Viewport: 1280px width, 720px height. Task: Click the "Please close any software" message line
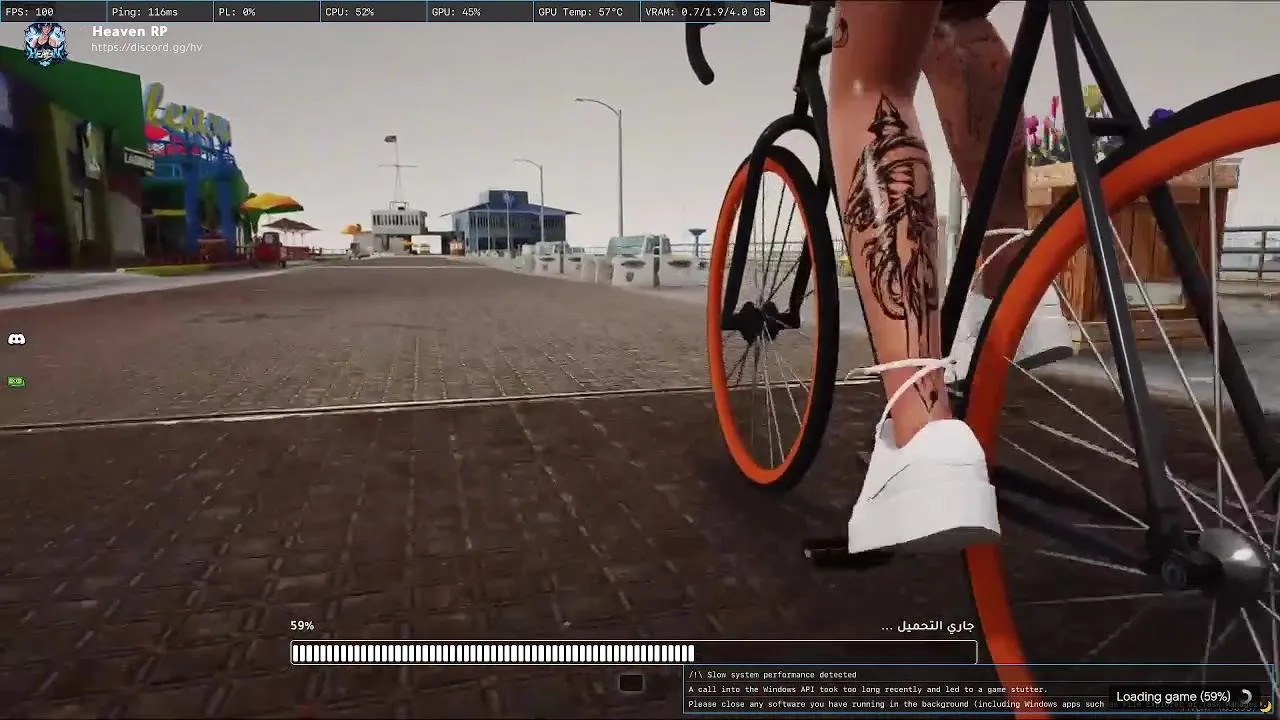[x=895, y=704]
